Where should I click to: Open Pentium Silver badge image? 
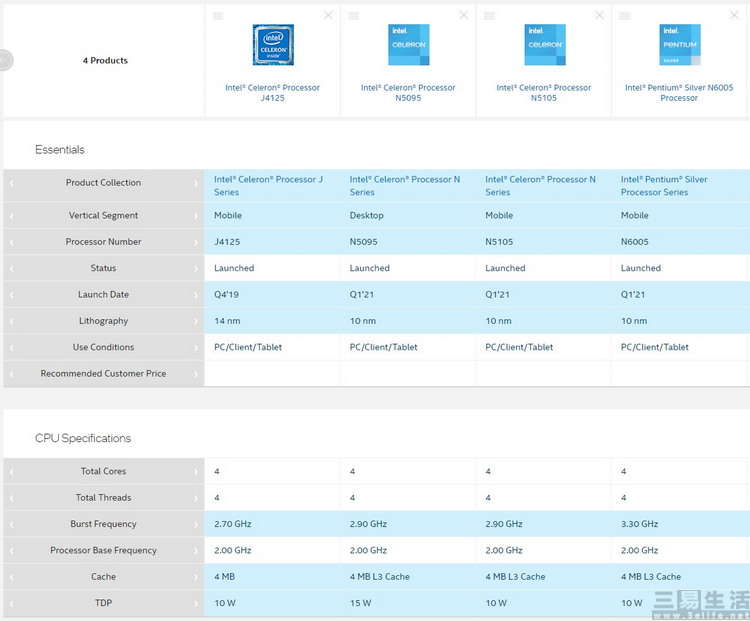tap(680, 44)
